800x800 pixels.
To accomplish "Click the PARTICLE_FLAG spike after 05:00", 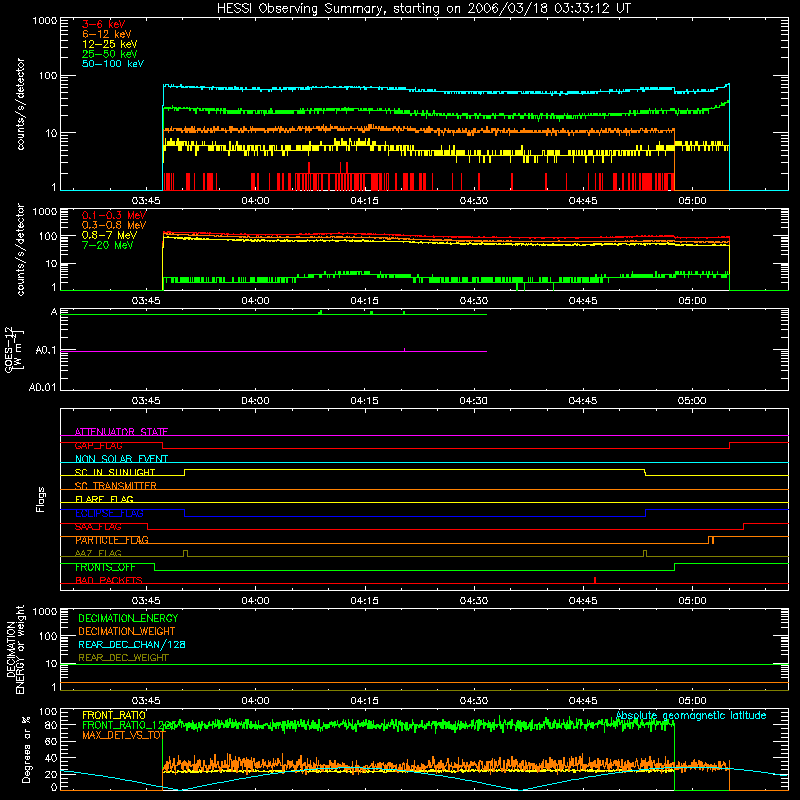I will click(x=711, y=540).
